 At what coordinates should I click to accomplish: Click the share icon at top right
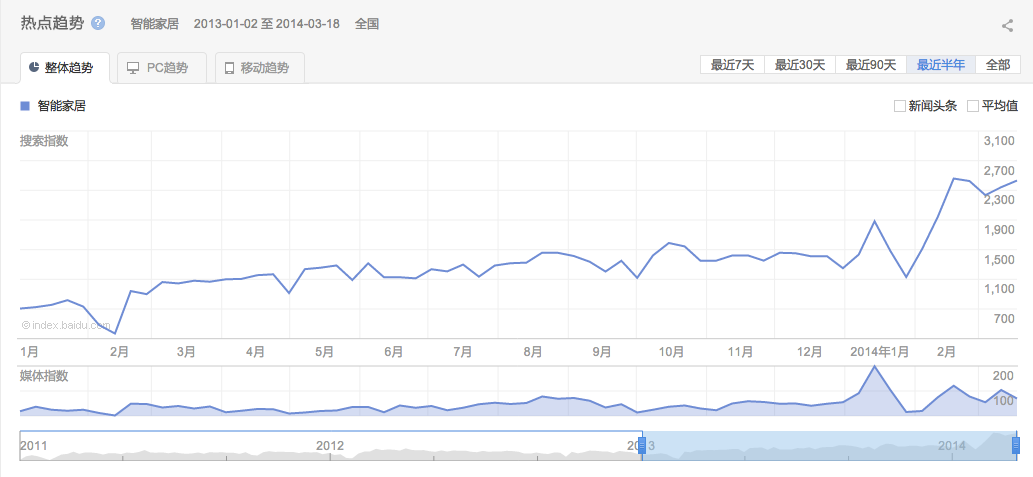(1008, 26)
